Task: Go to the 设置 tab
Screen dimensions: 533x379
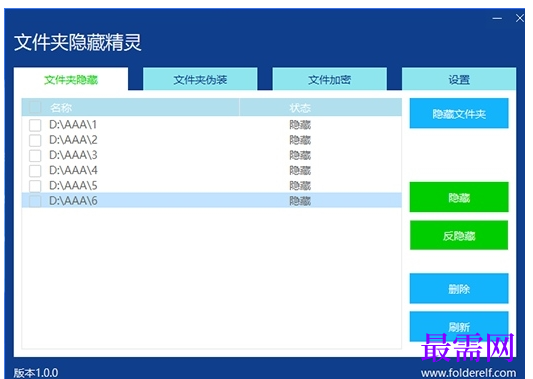Action: pyautogui.click(x=459, y=79)
